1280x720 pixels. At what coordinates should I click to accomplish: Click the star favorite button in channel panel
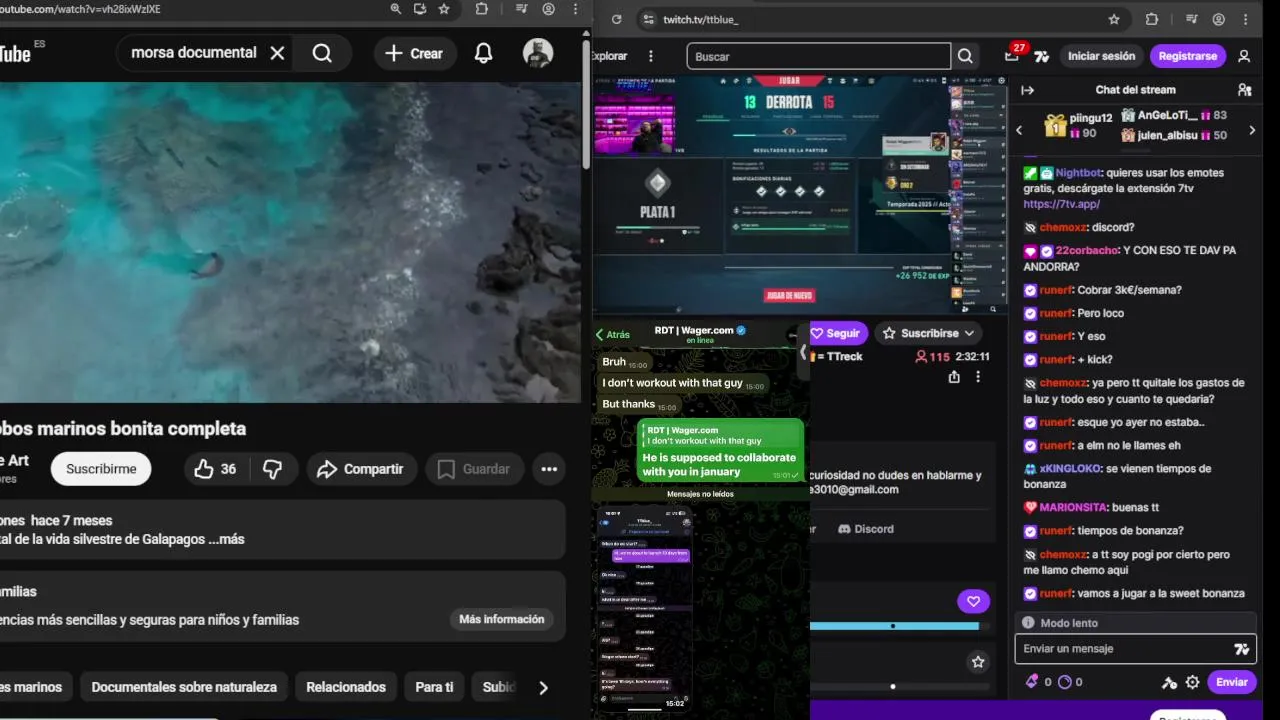pyautogui.click(x=978, y=661)
